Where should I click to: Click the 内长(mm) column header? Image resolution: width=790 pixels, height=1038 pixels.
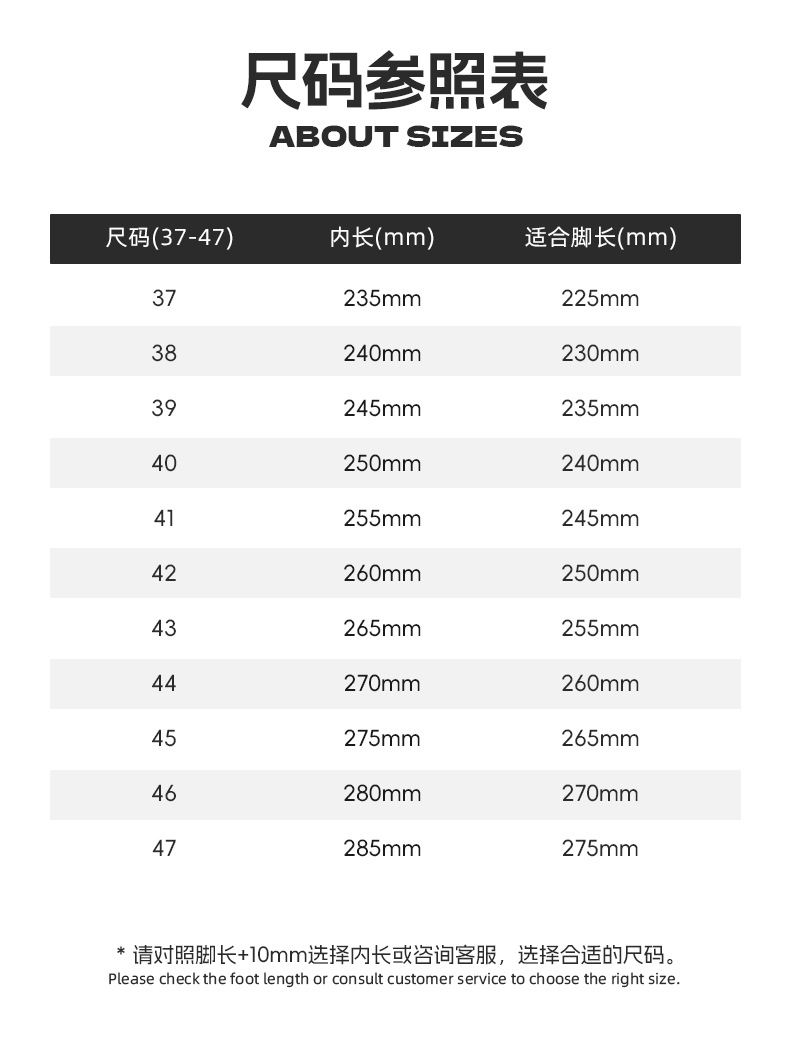(382, 237)
